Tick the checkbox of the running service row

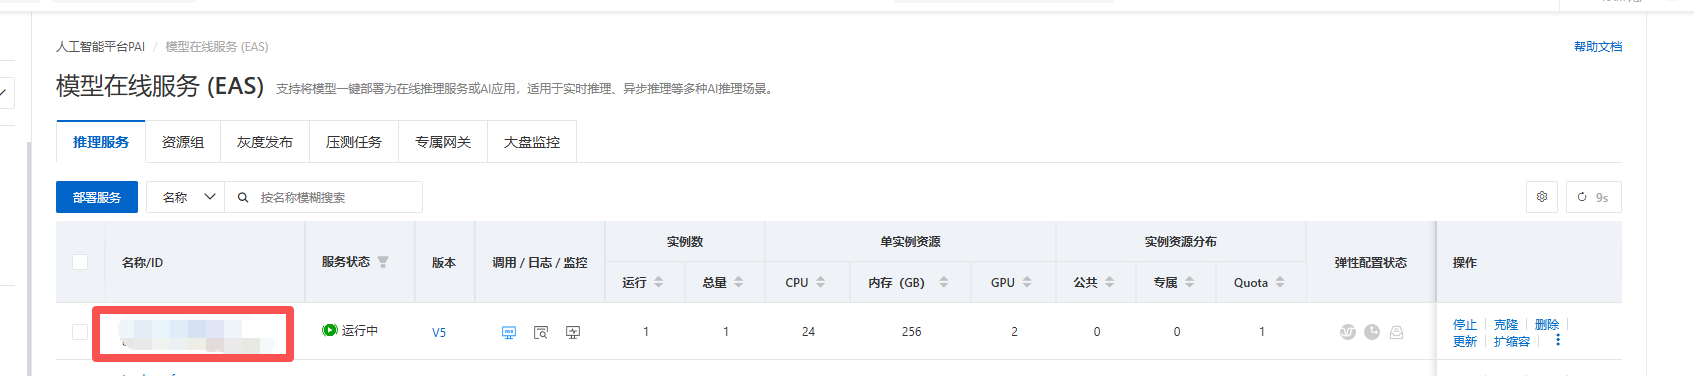pyautogui.click(x=80, y=332)
